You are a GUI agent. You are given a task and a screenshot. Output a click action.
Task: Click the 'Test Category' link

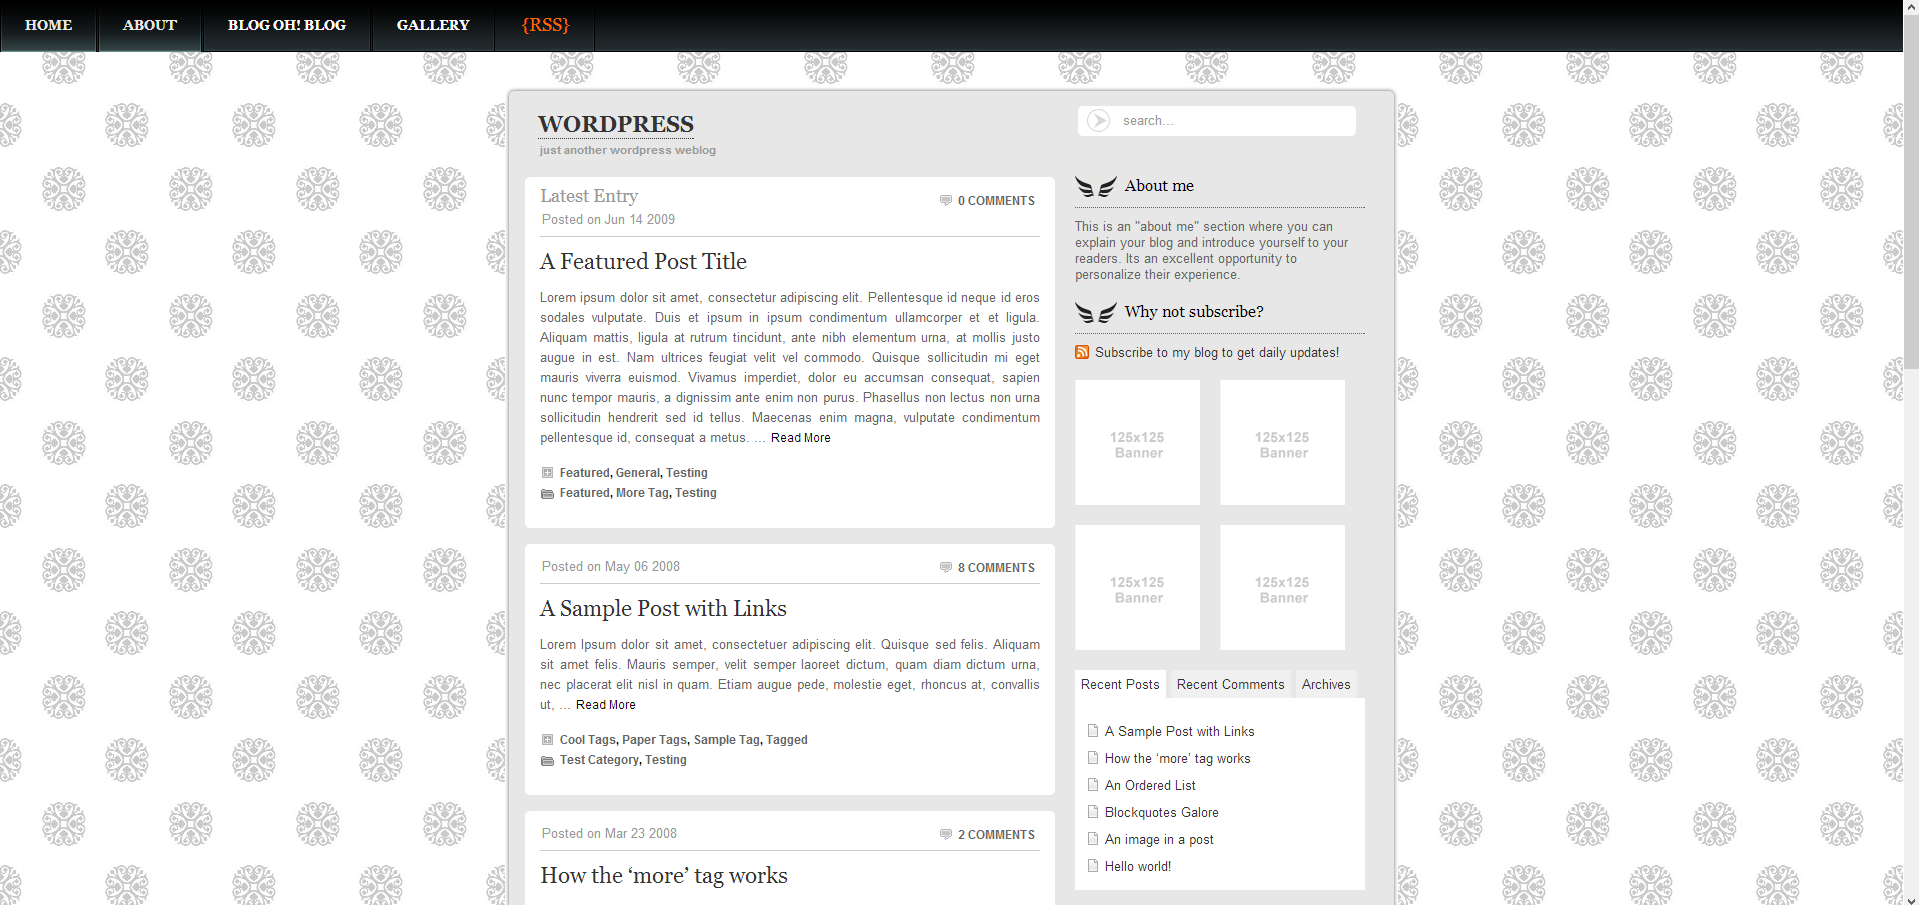(599, 760)
